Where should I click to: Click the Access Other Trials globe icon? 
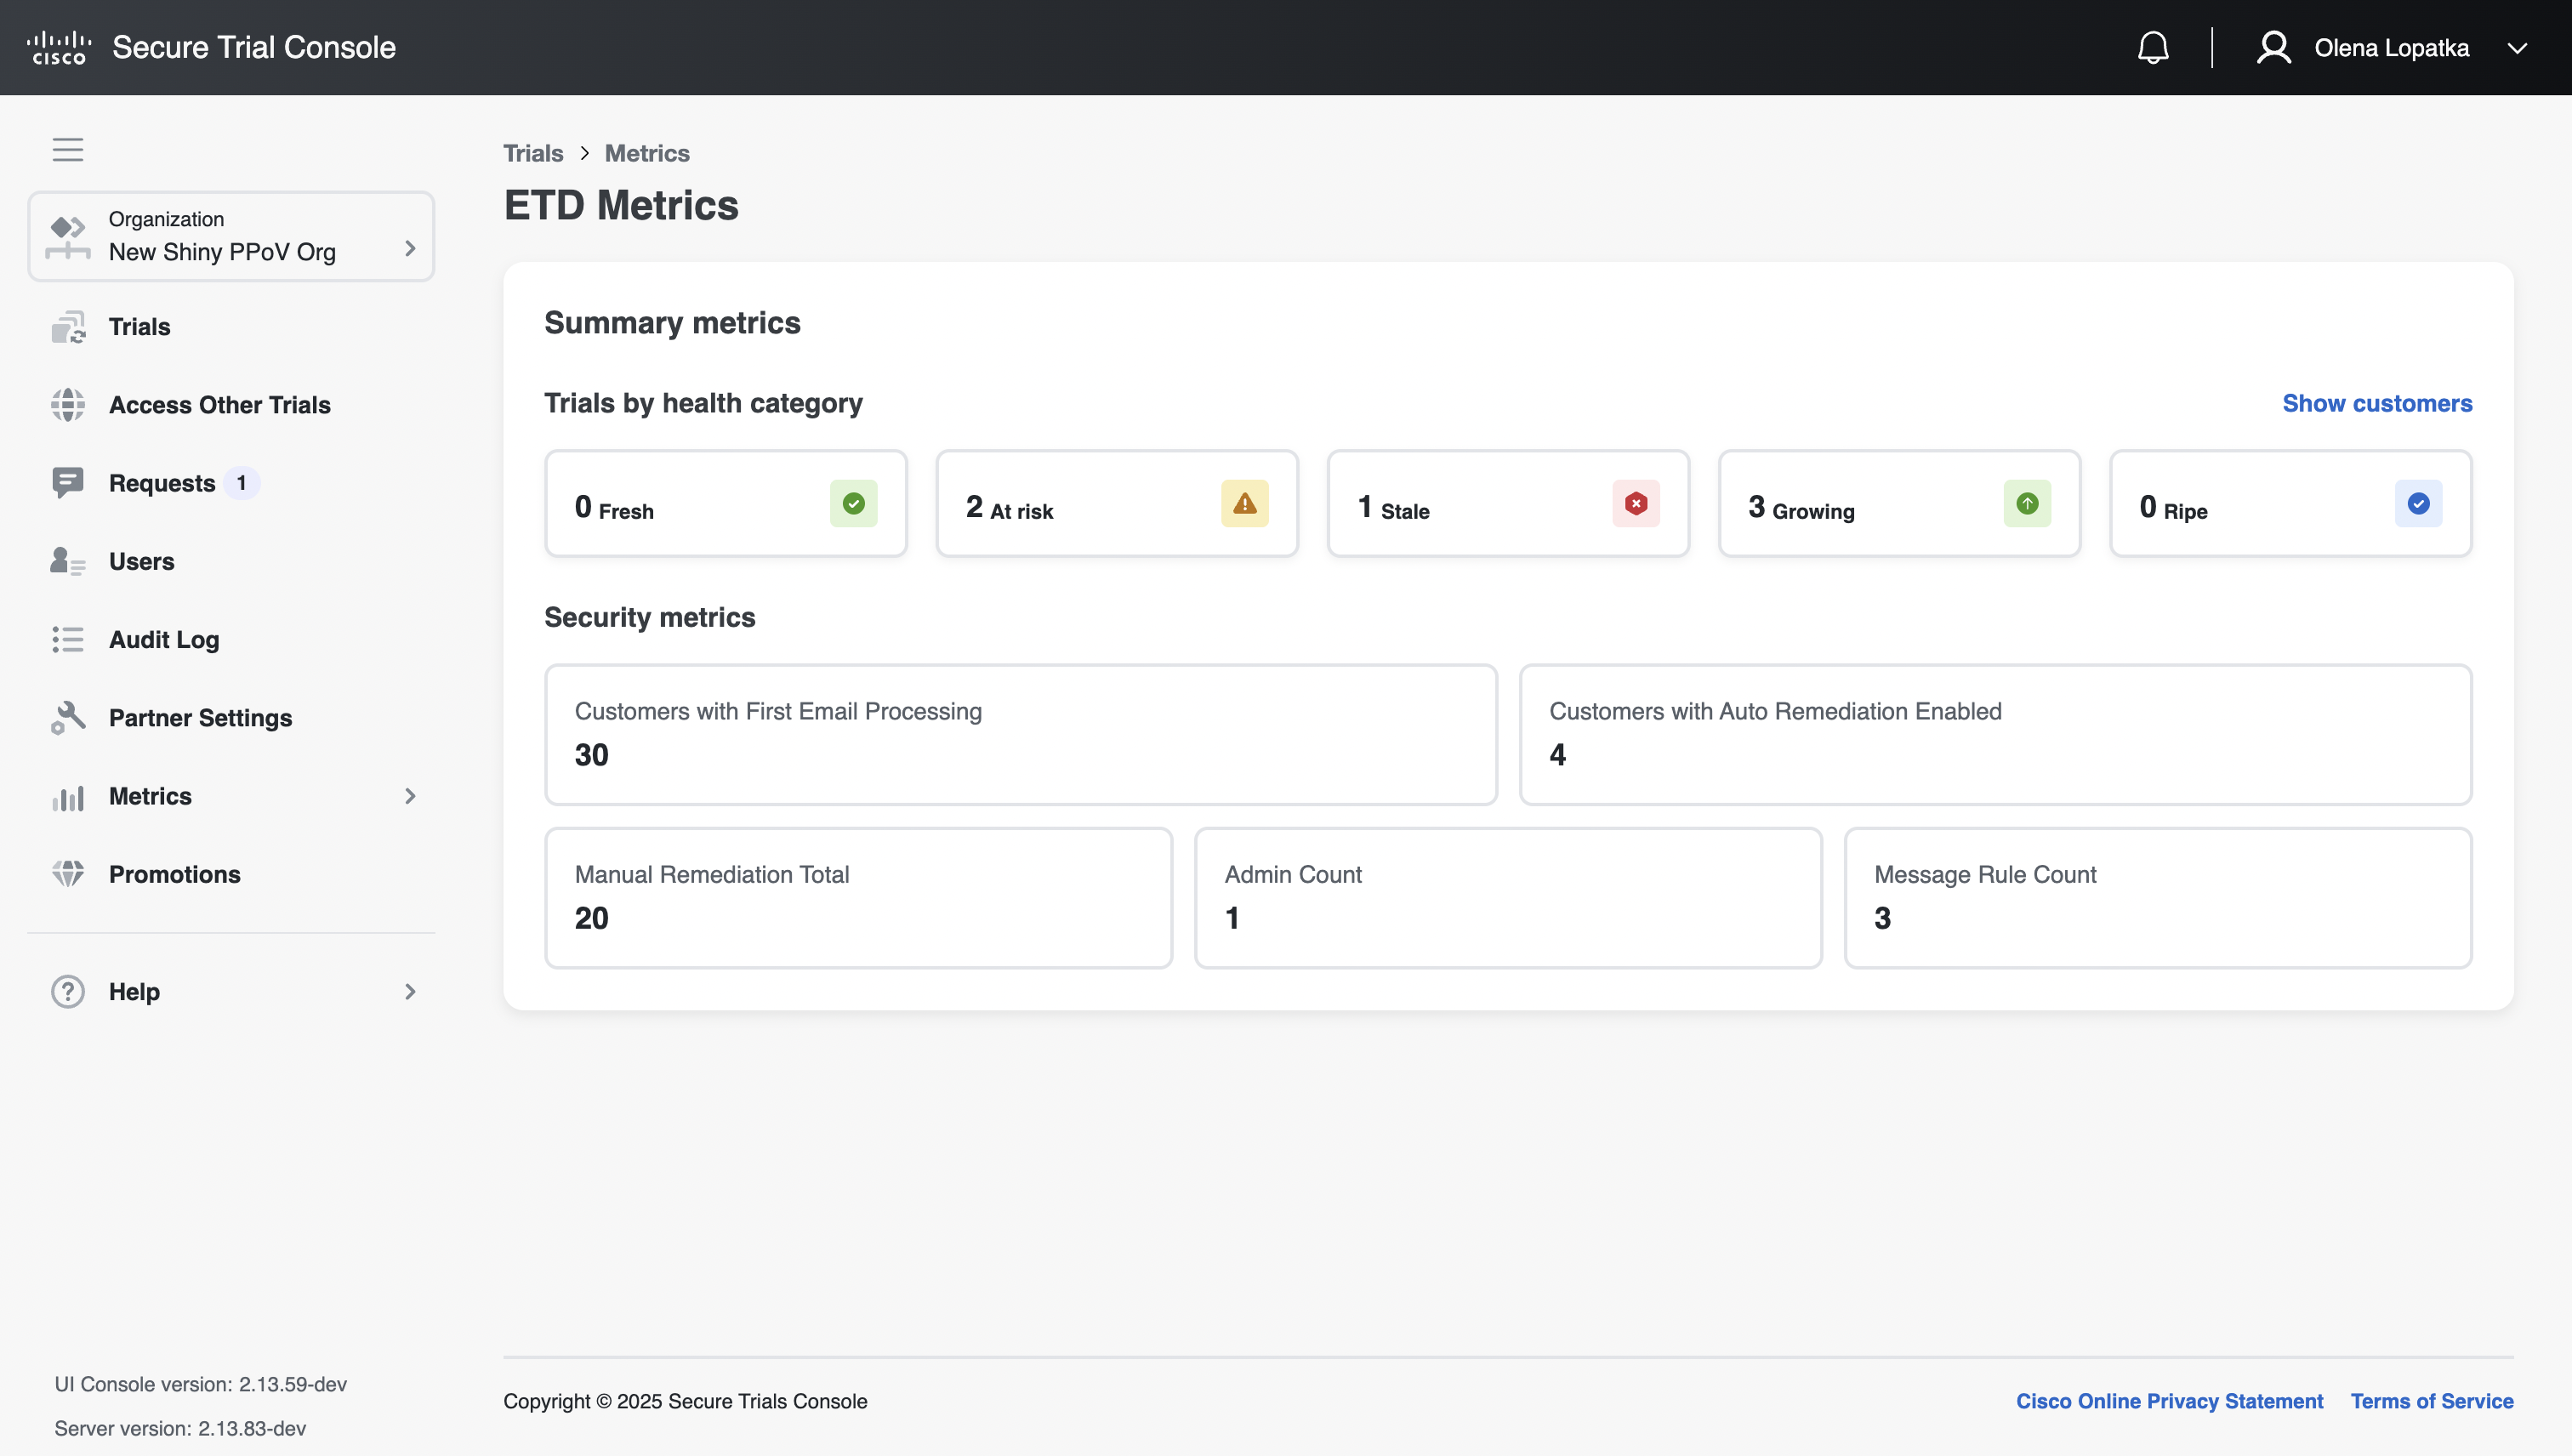pos(68,405)
